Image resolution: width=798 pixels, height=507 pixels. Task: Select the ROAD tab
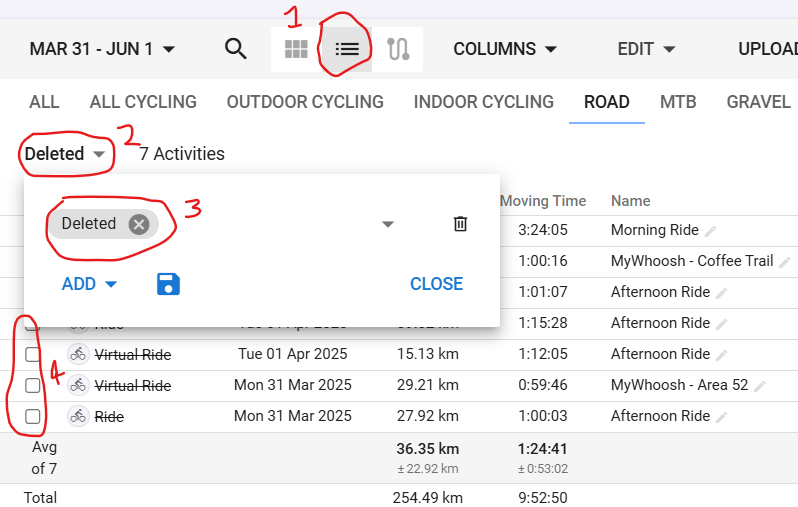(607, 102)
